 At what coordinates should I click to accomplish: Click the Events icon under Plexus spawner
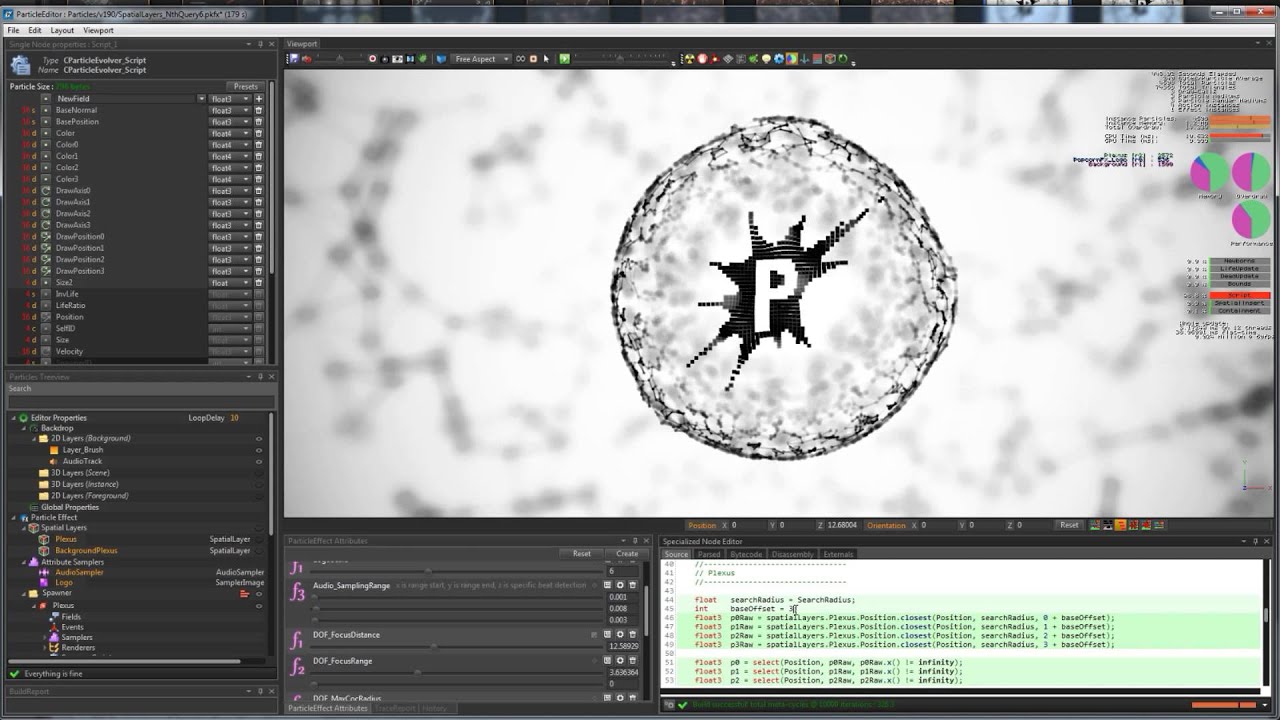tap(55, 627)
